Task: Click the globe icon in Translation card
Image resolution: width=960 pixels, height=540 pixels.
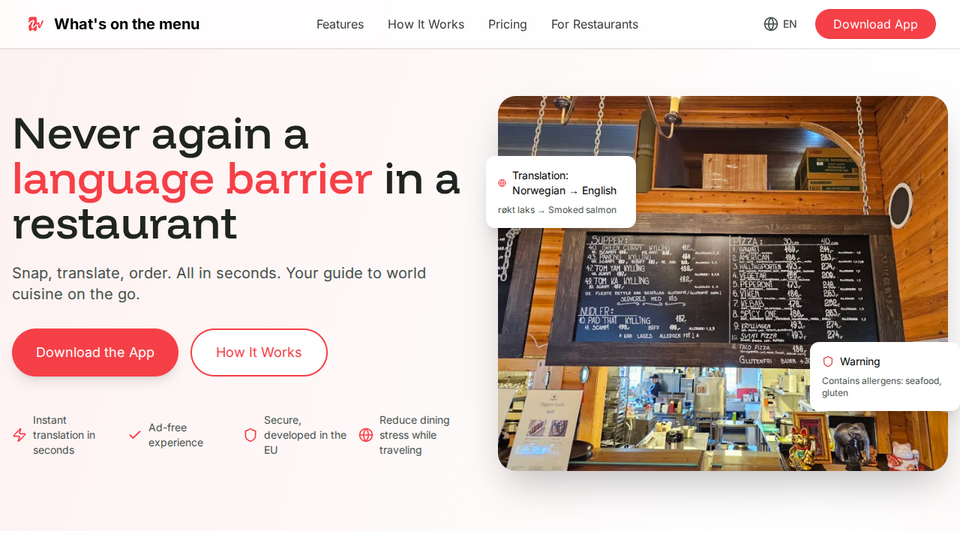Action: point(502,182)
